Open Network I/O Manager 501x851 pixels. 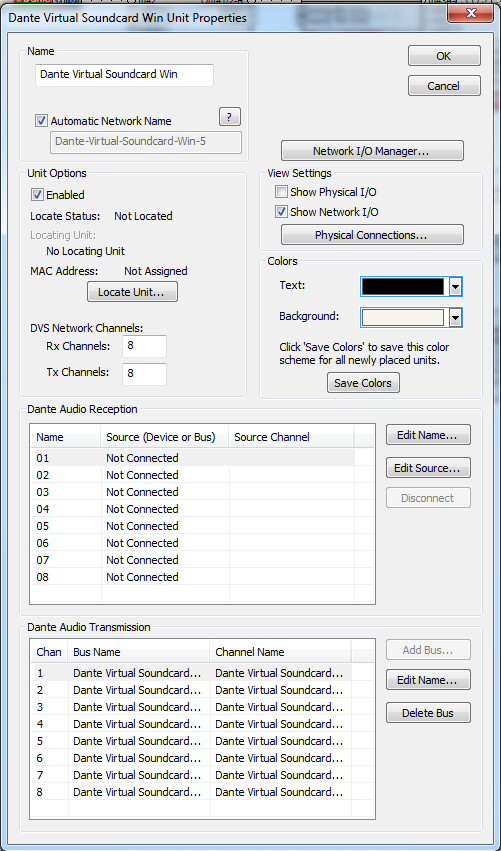tap(372, 151)
